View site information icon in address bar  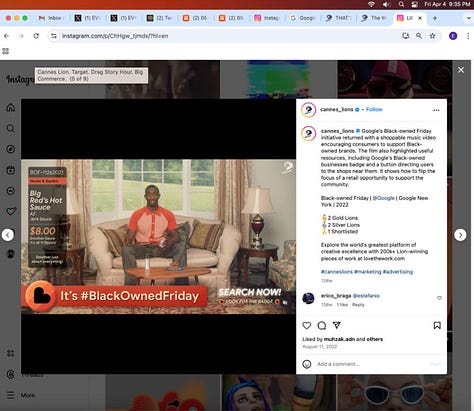pos(54,36)
